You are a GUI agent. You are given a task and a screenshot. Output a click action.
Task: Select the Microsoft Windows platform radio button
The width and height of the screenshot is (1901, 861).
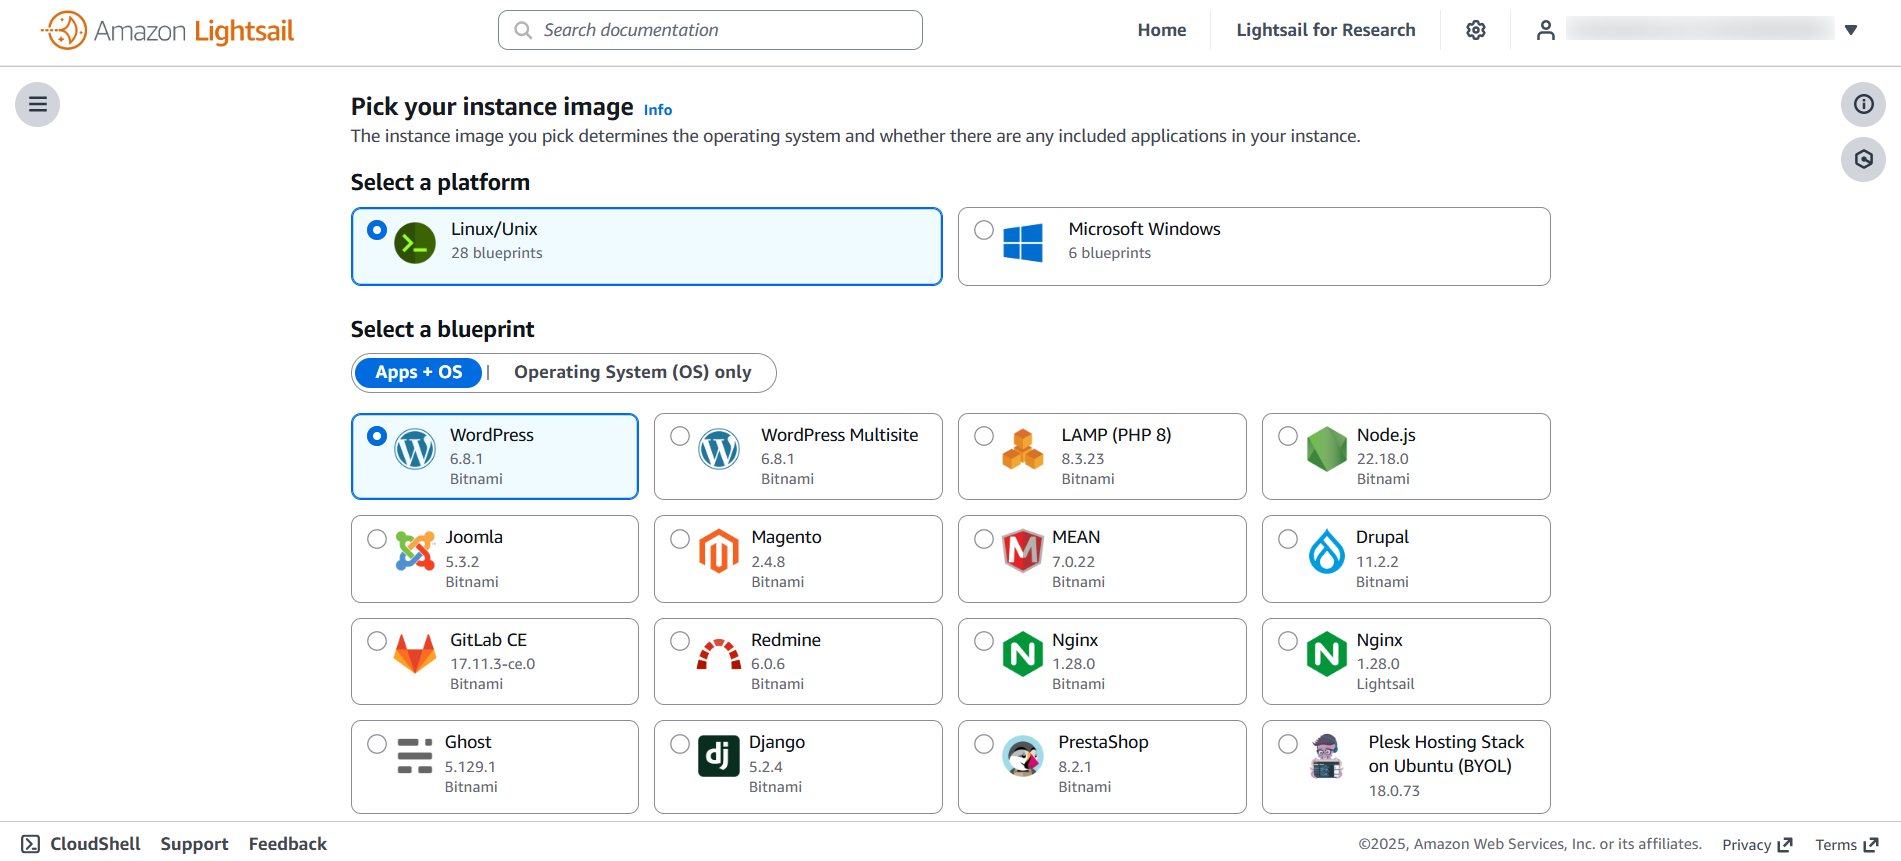pos(984,230)
